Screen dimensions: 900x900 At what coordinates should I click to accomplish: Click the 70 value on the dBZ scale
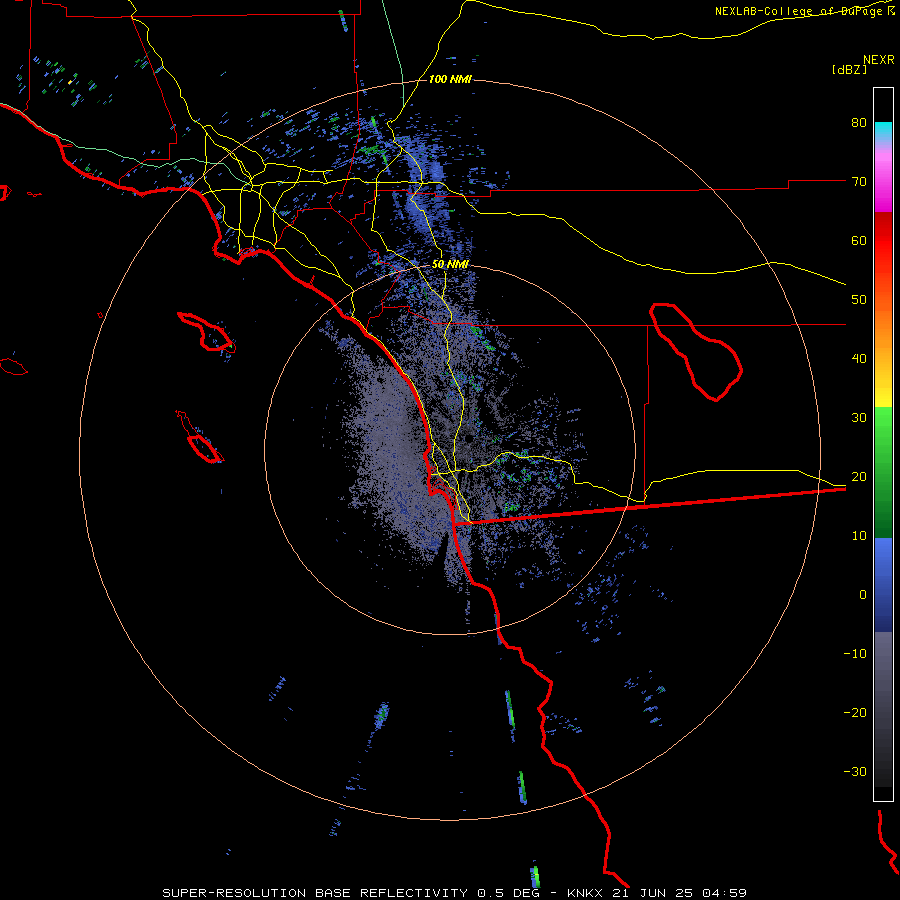[x=859, y=181]
